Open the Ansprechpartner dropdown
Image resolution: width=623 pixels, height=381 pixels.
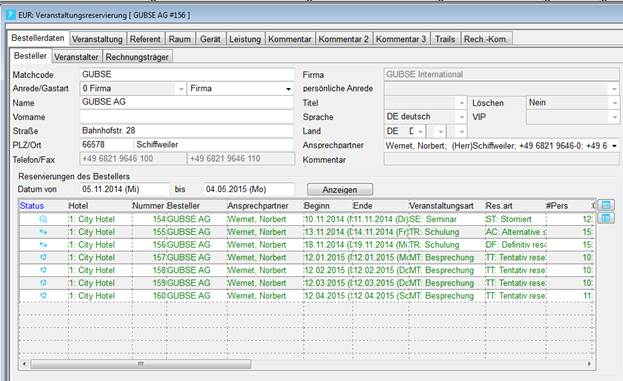coord(614,146)
